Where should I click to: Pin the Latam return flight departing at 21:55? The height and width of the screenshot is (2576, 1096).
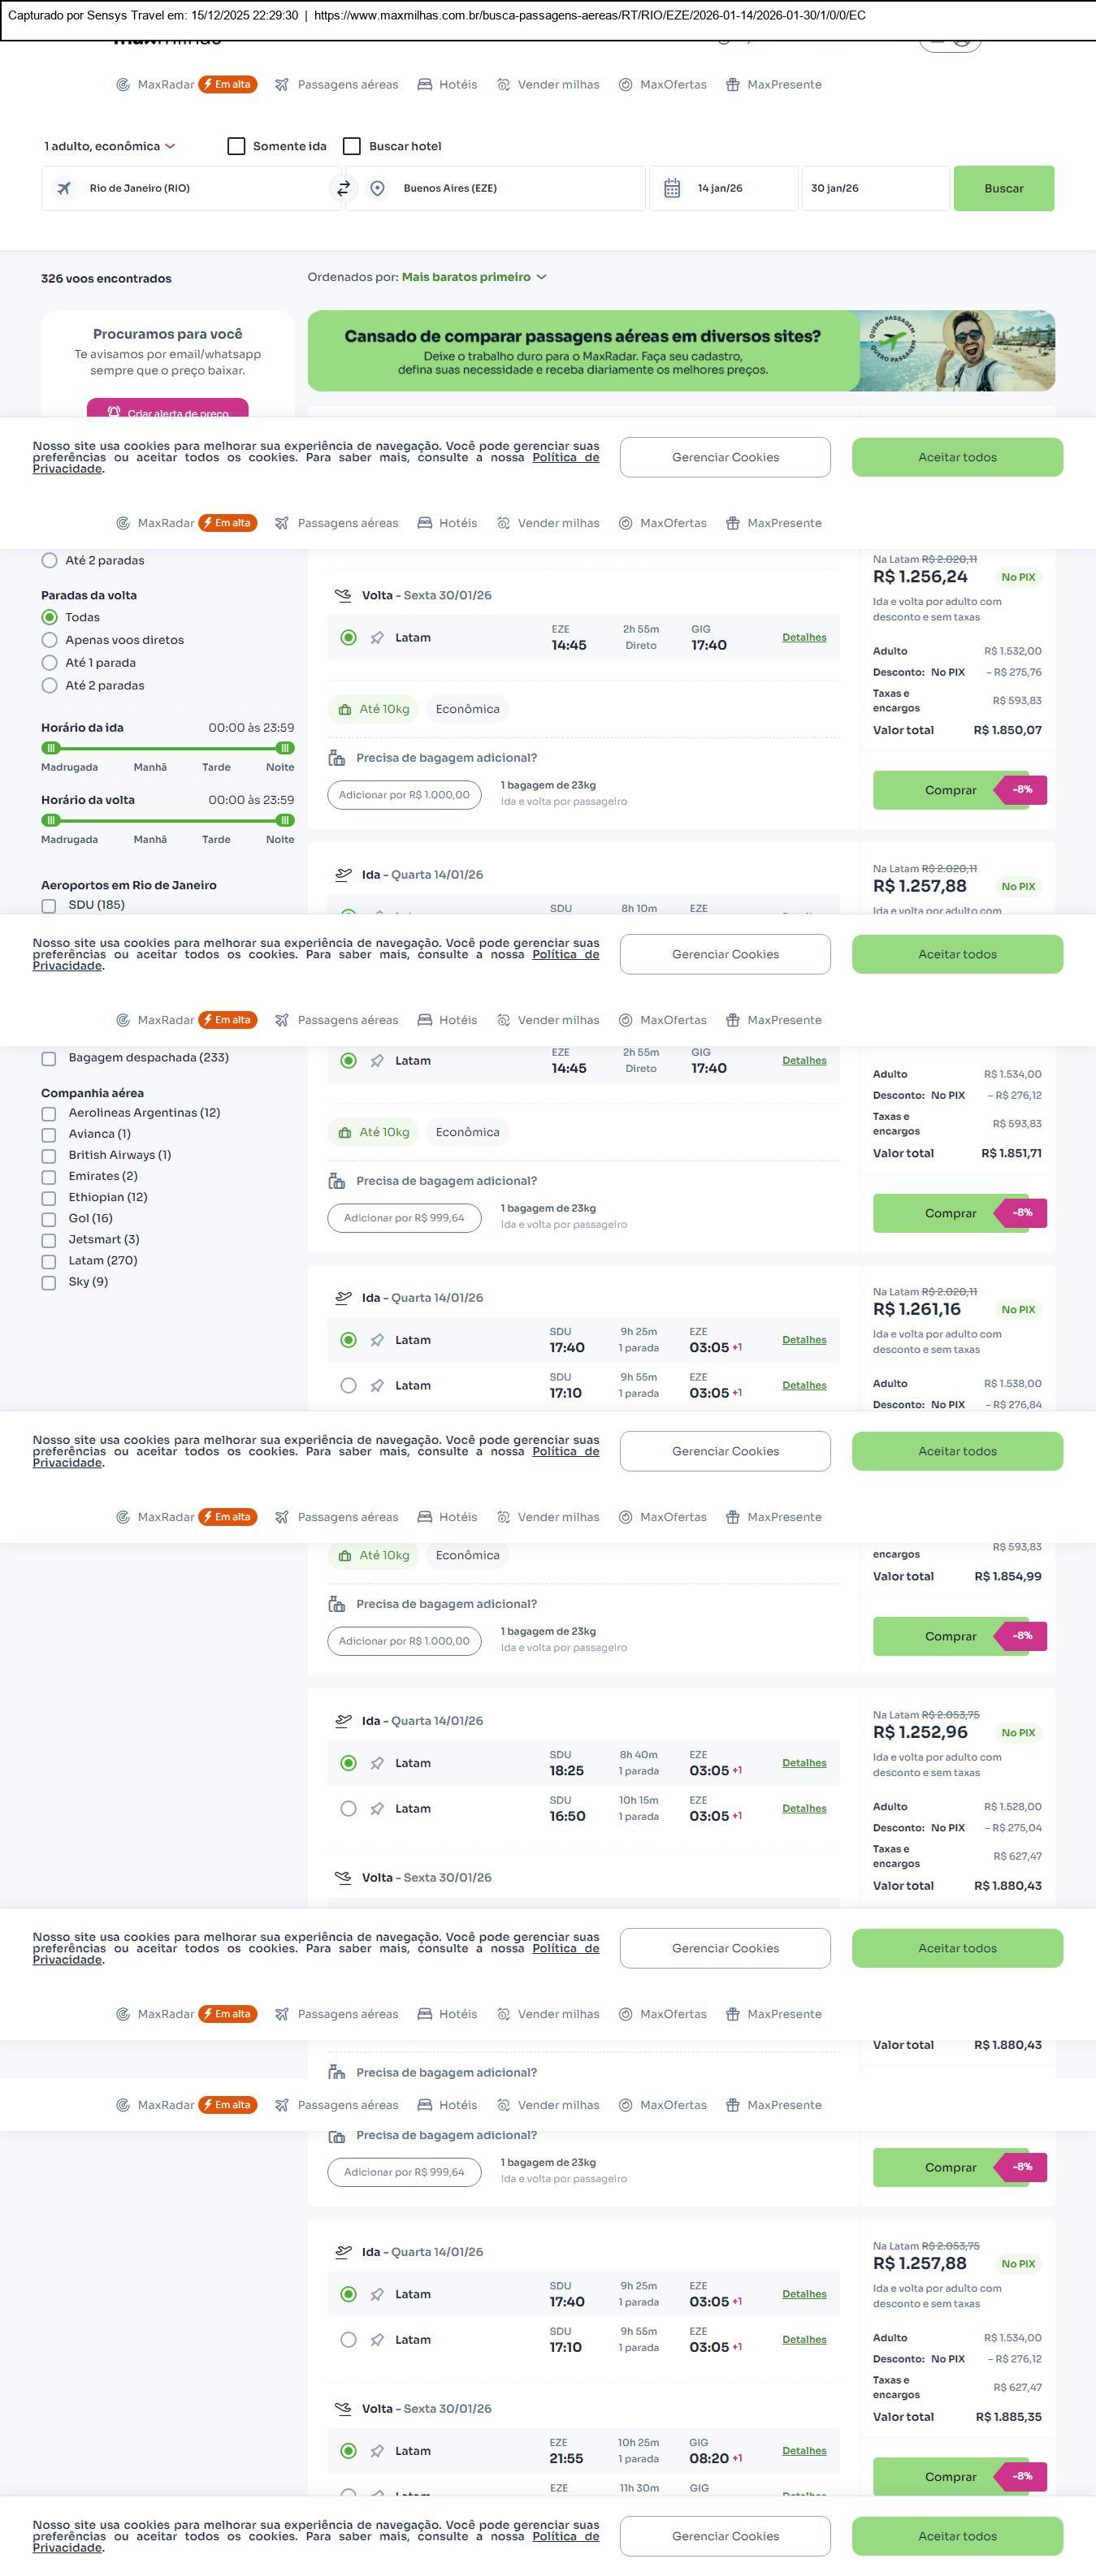[377, 2450]
